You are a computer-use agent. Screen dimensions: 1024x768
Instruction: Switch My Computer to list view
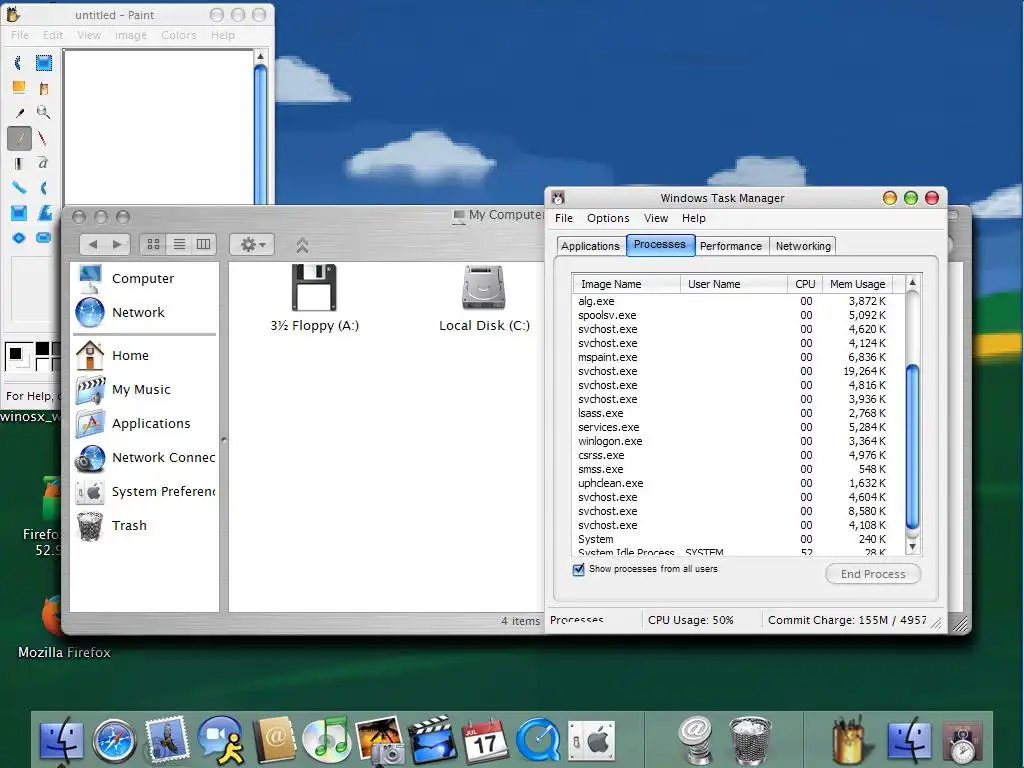(x=179, y=244)
